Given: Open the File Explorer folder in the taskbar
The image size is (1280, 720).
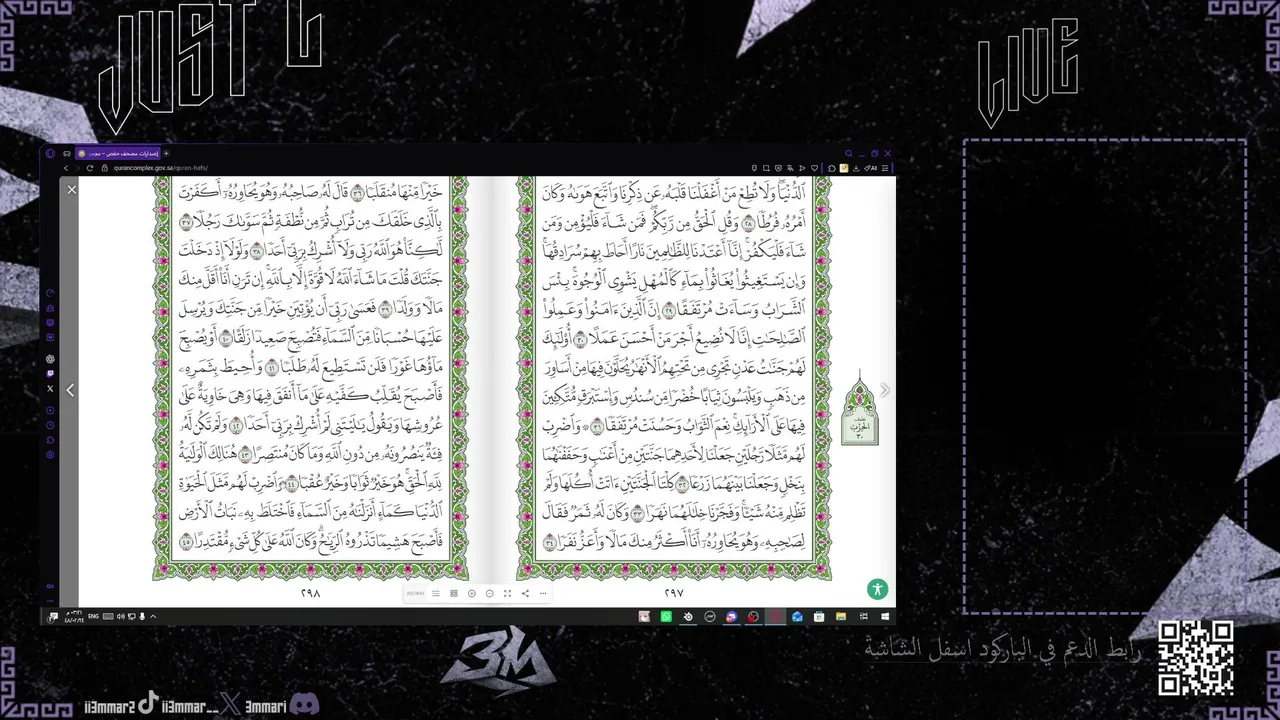Looking at the screenshot, I should point(841,617).
